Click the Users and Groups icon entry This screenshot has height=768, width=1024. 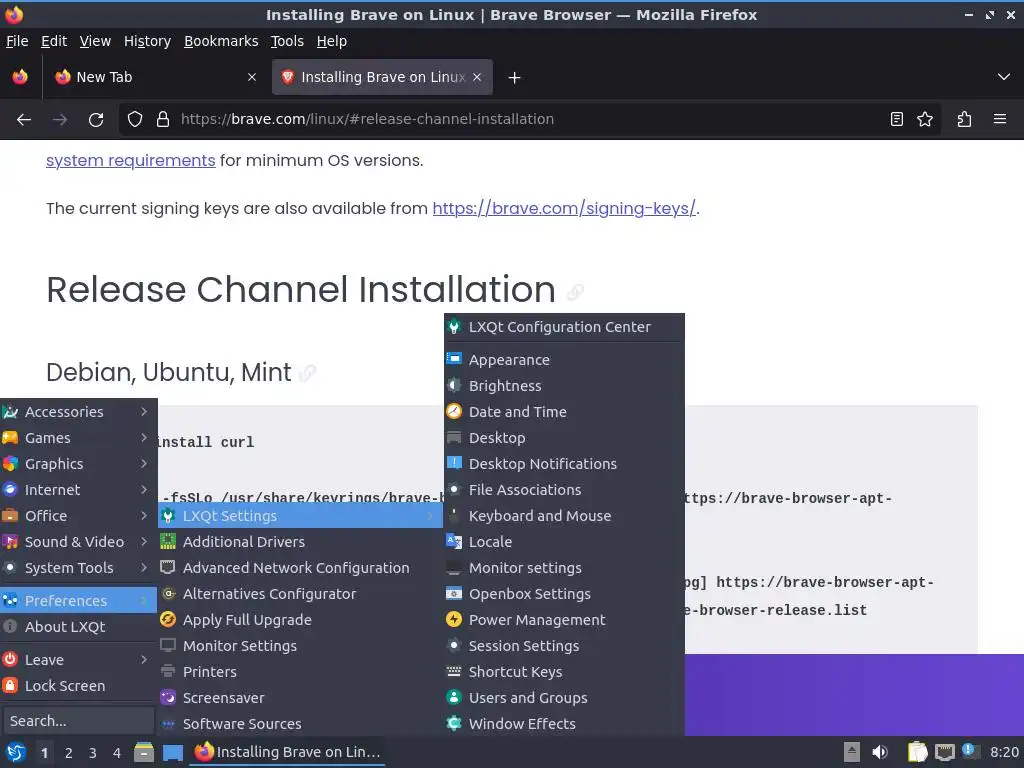pyautogui.click(x=454, y=697)
